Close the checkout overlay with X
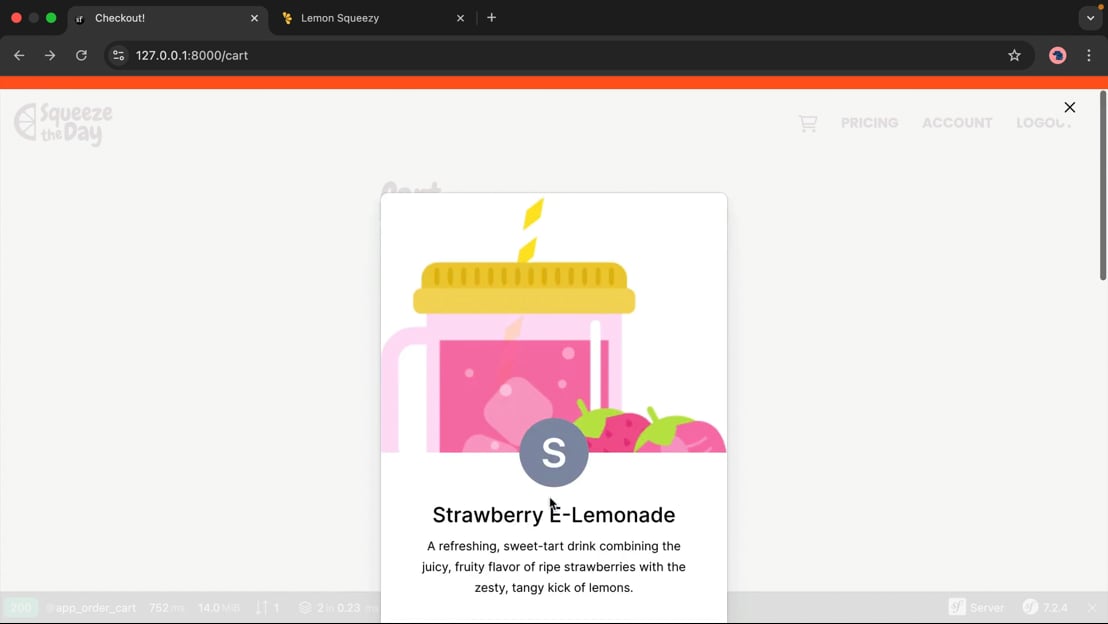The width and height of the screenshot is (1108, 624). click(x=1070, y=107)
